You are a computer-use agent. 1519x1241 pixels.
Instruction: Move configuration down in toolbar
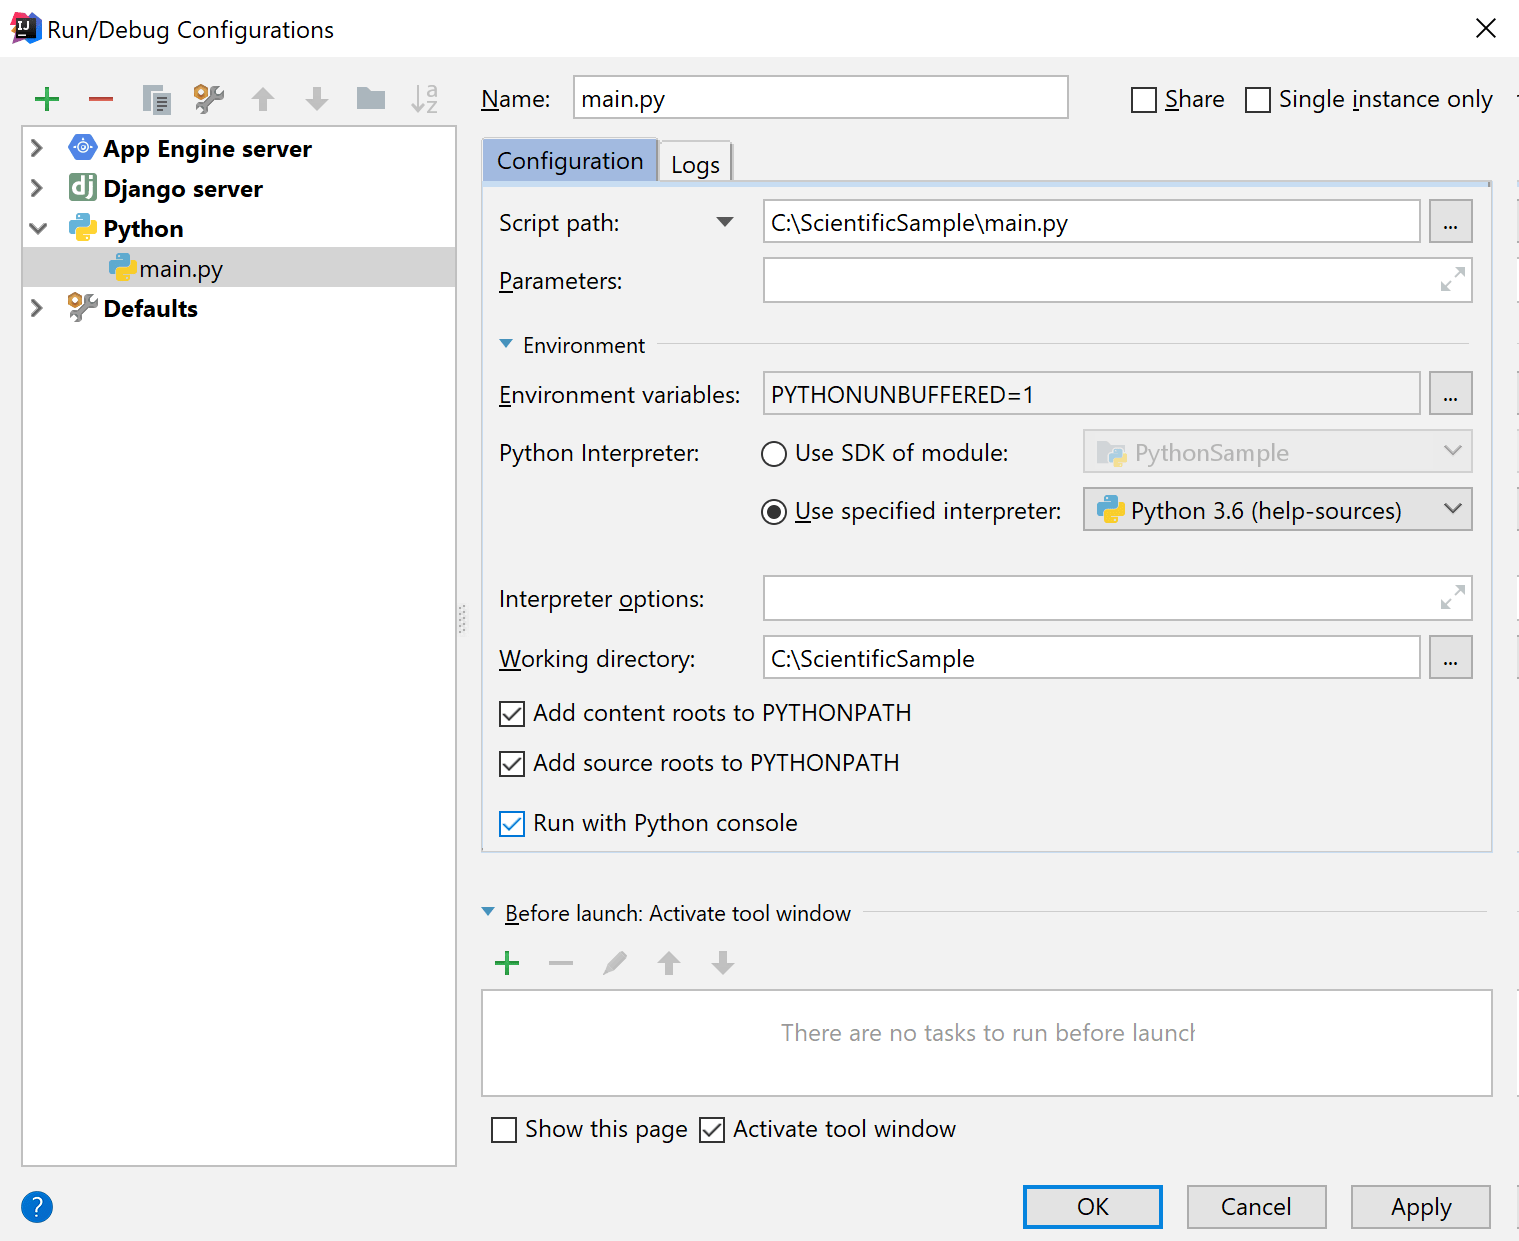[317, 99]
